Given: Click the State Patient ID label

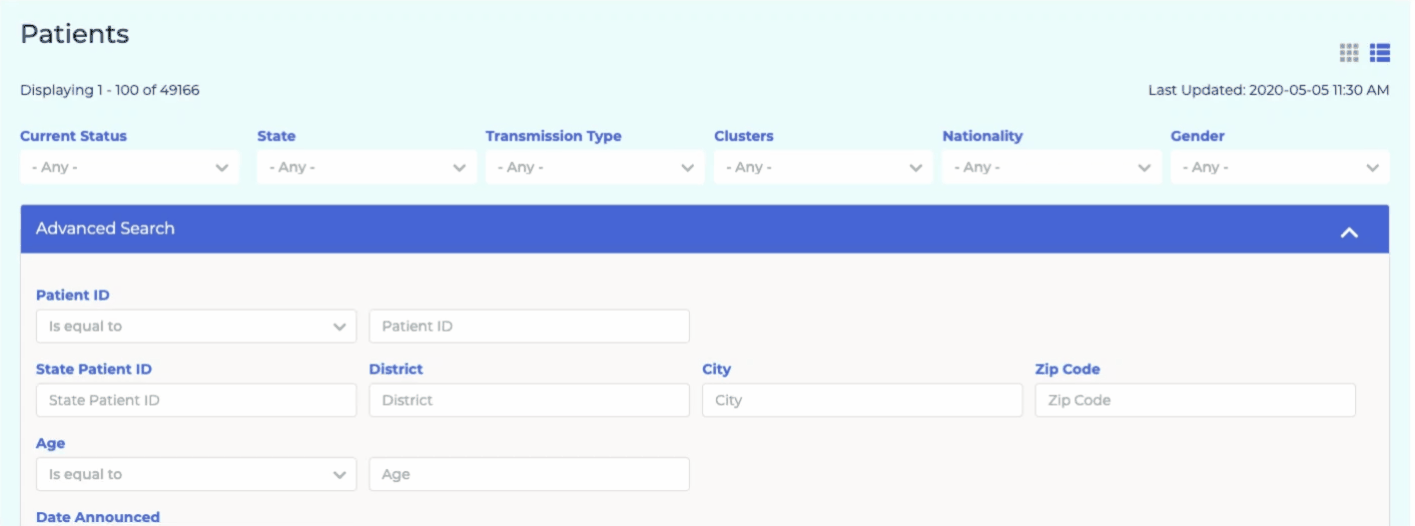Looking at the screenshot, I should 94,369.
